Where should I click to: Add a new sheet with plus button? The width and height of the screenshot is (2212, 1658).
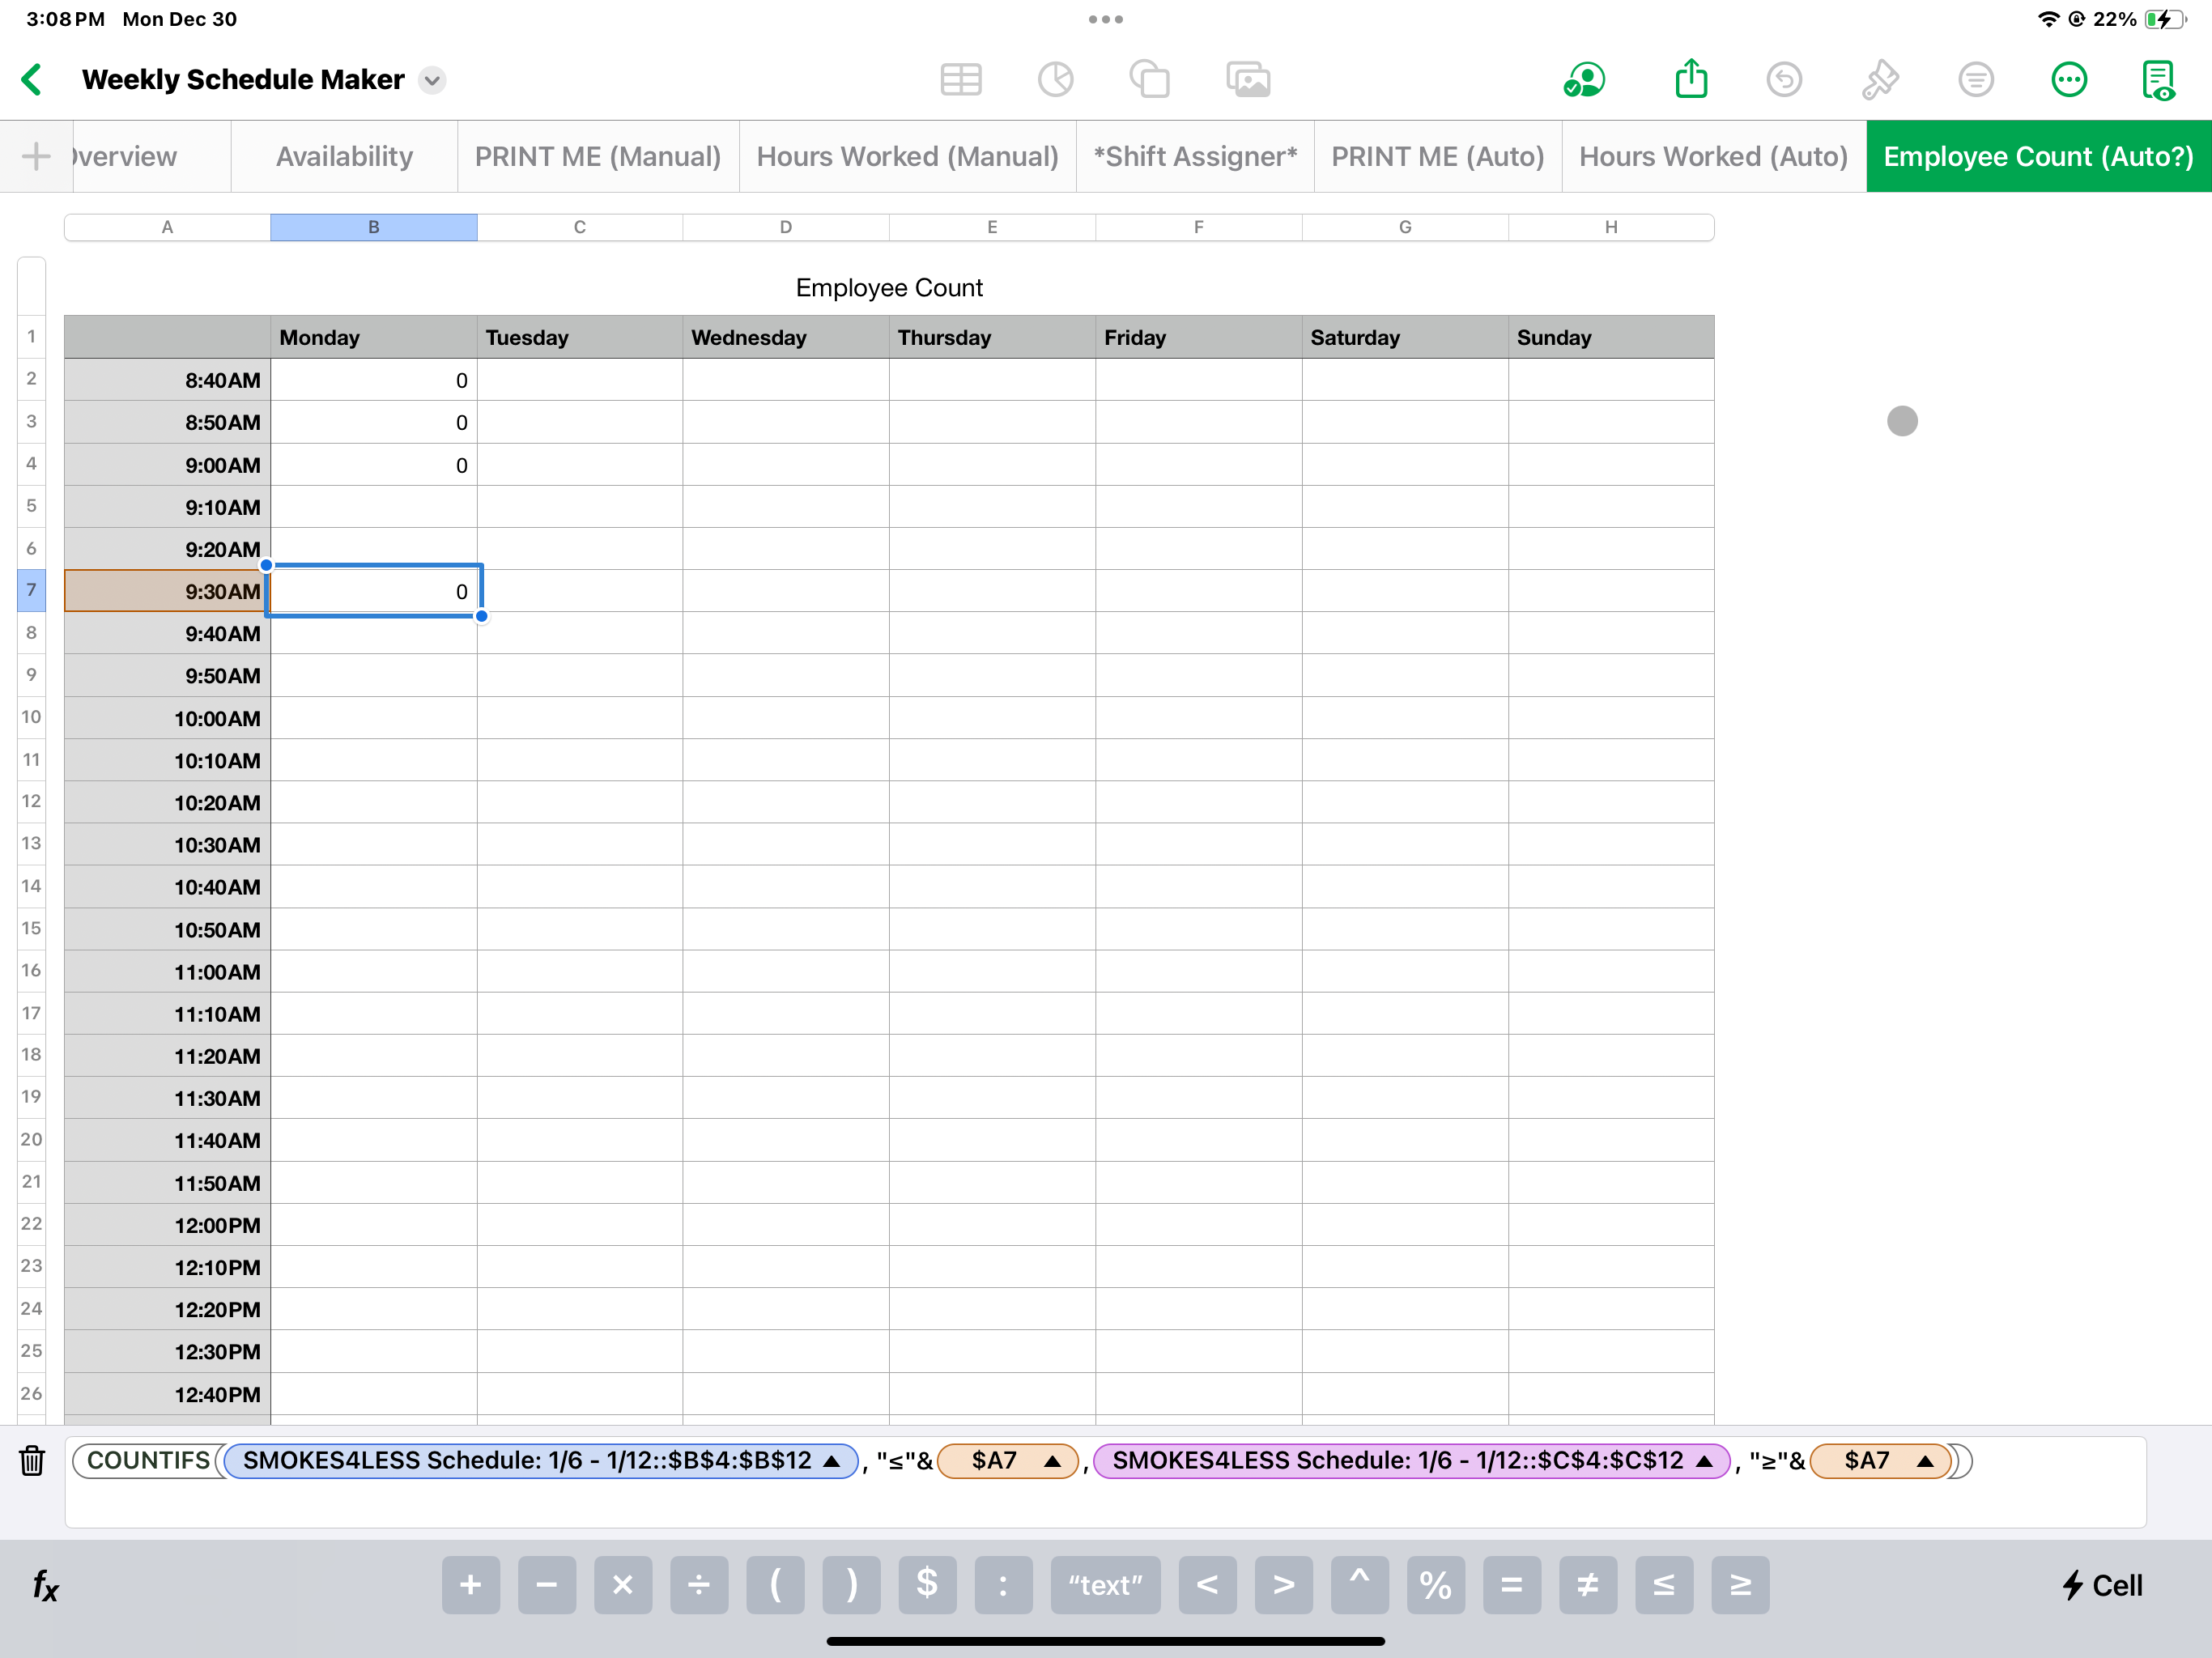click(36, 156)
